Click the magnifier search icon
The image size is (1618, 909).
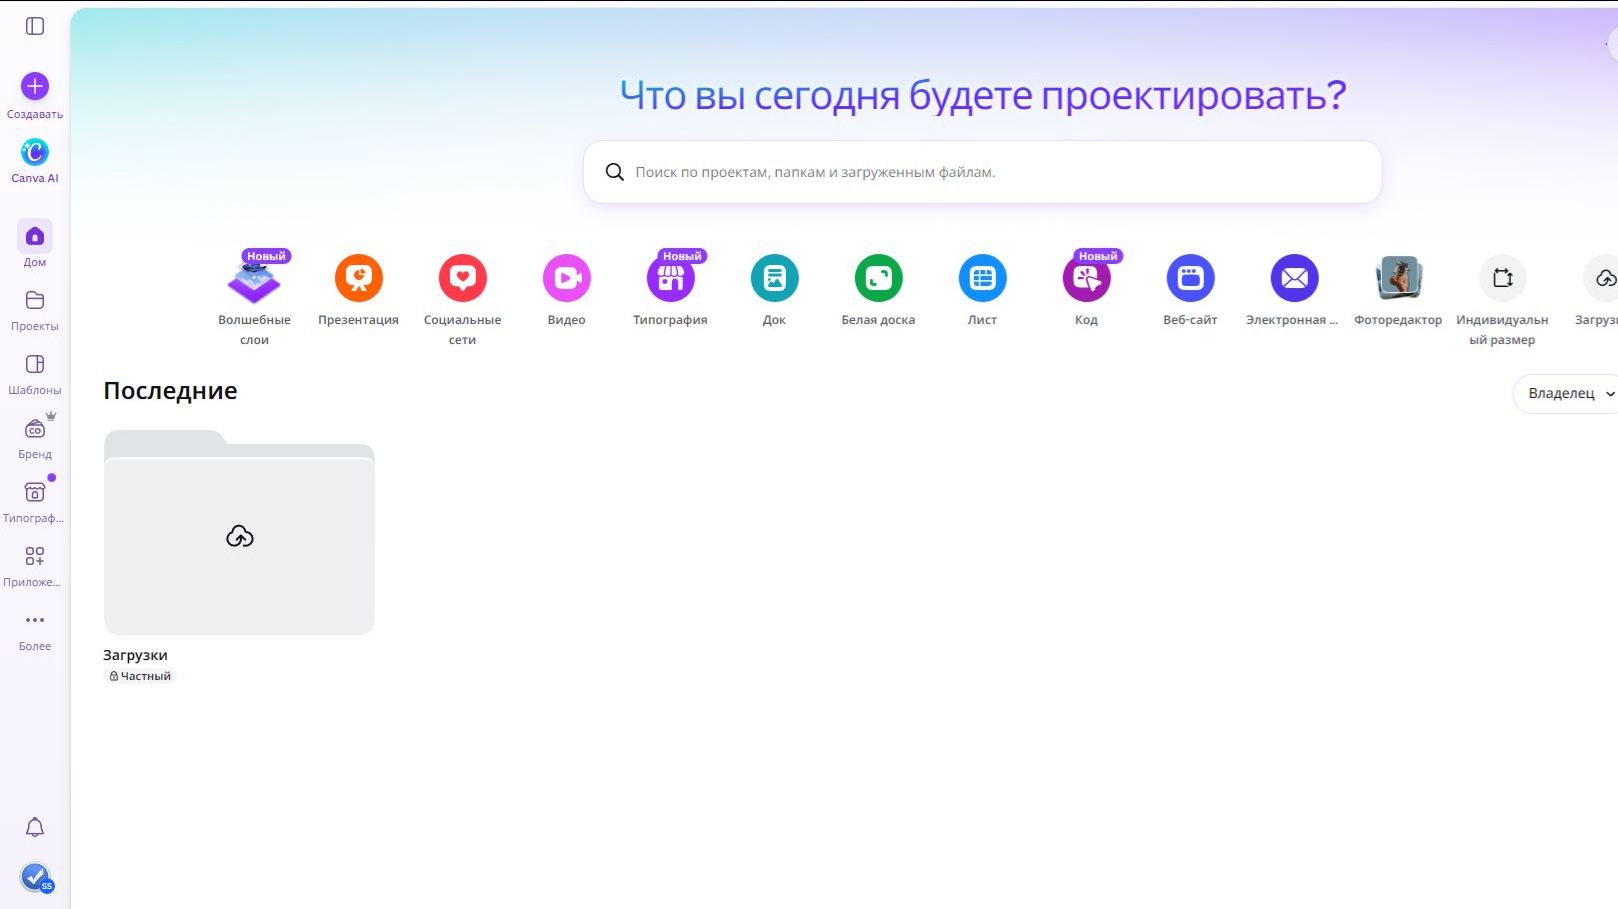pyautogui.click(x=615, y=172)
